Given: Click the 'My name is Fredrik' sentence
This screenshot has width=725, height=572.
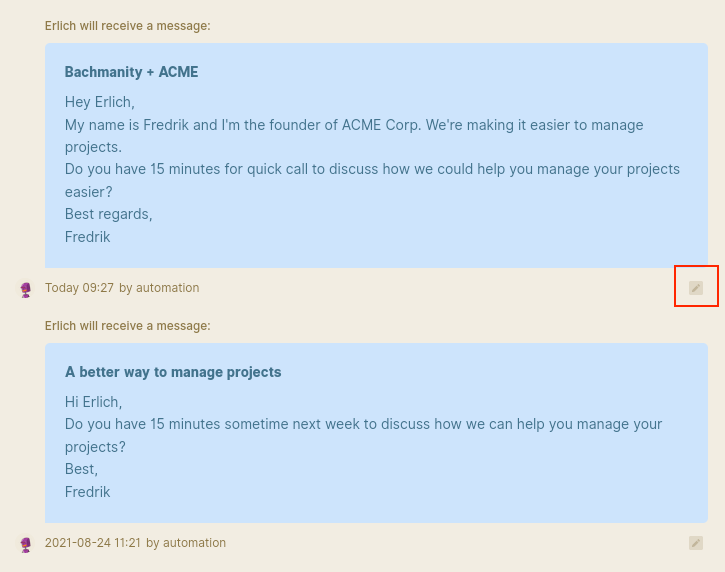Looking at the screenshot, I should [354, 136].
